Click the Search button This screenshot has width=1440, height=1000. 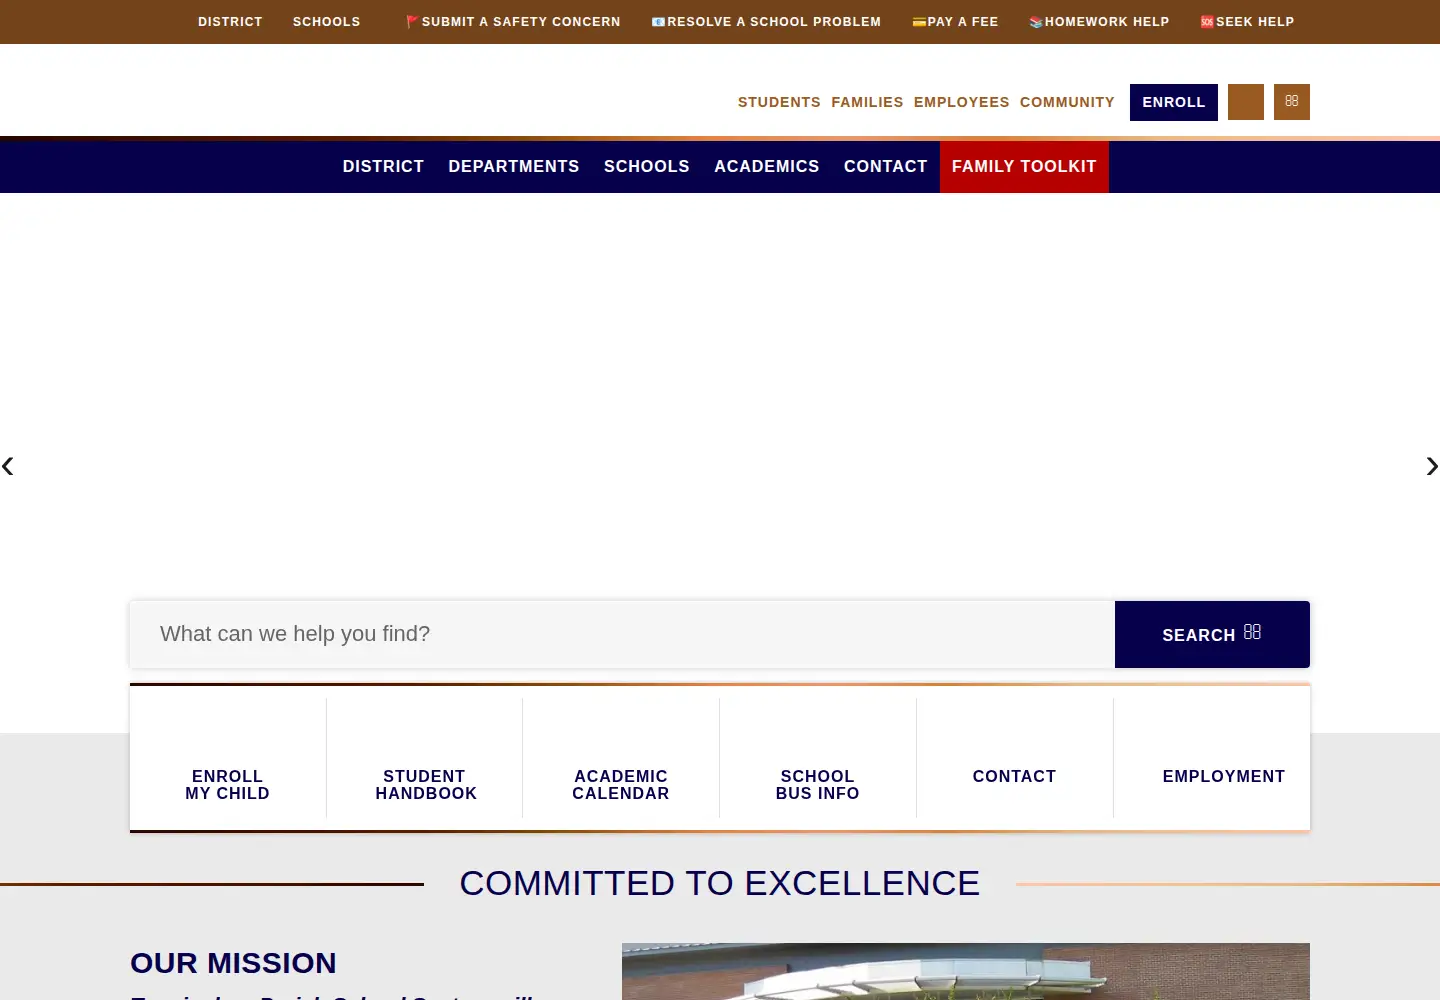[1212, 634]
